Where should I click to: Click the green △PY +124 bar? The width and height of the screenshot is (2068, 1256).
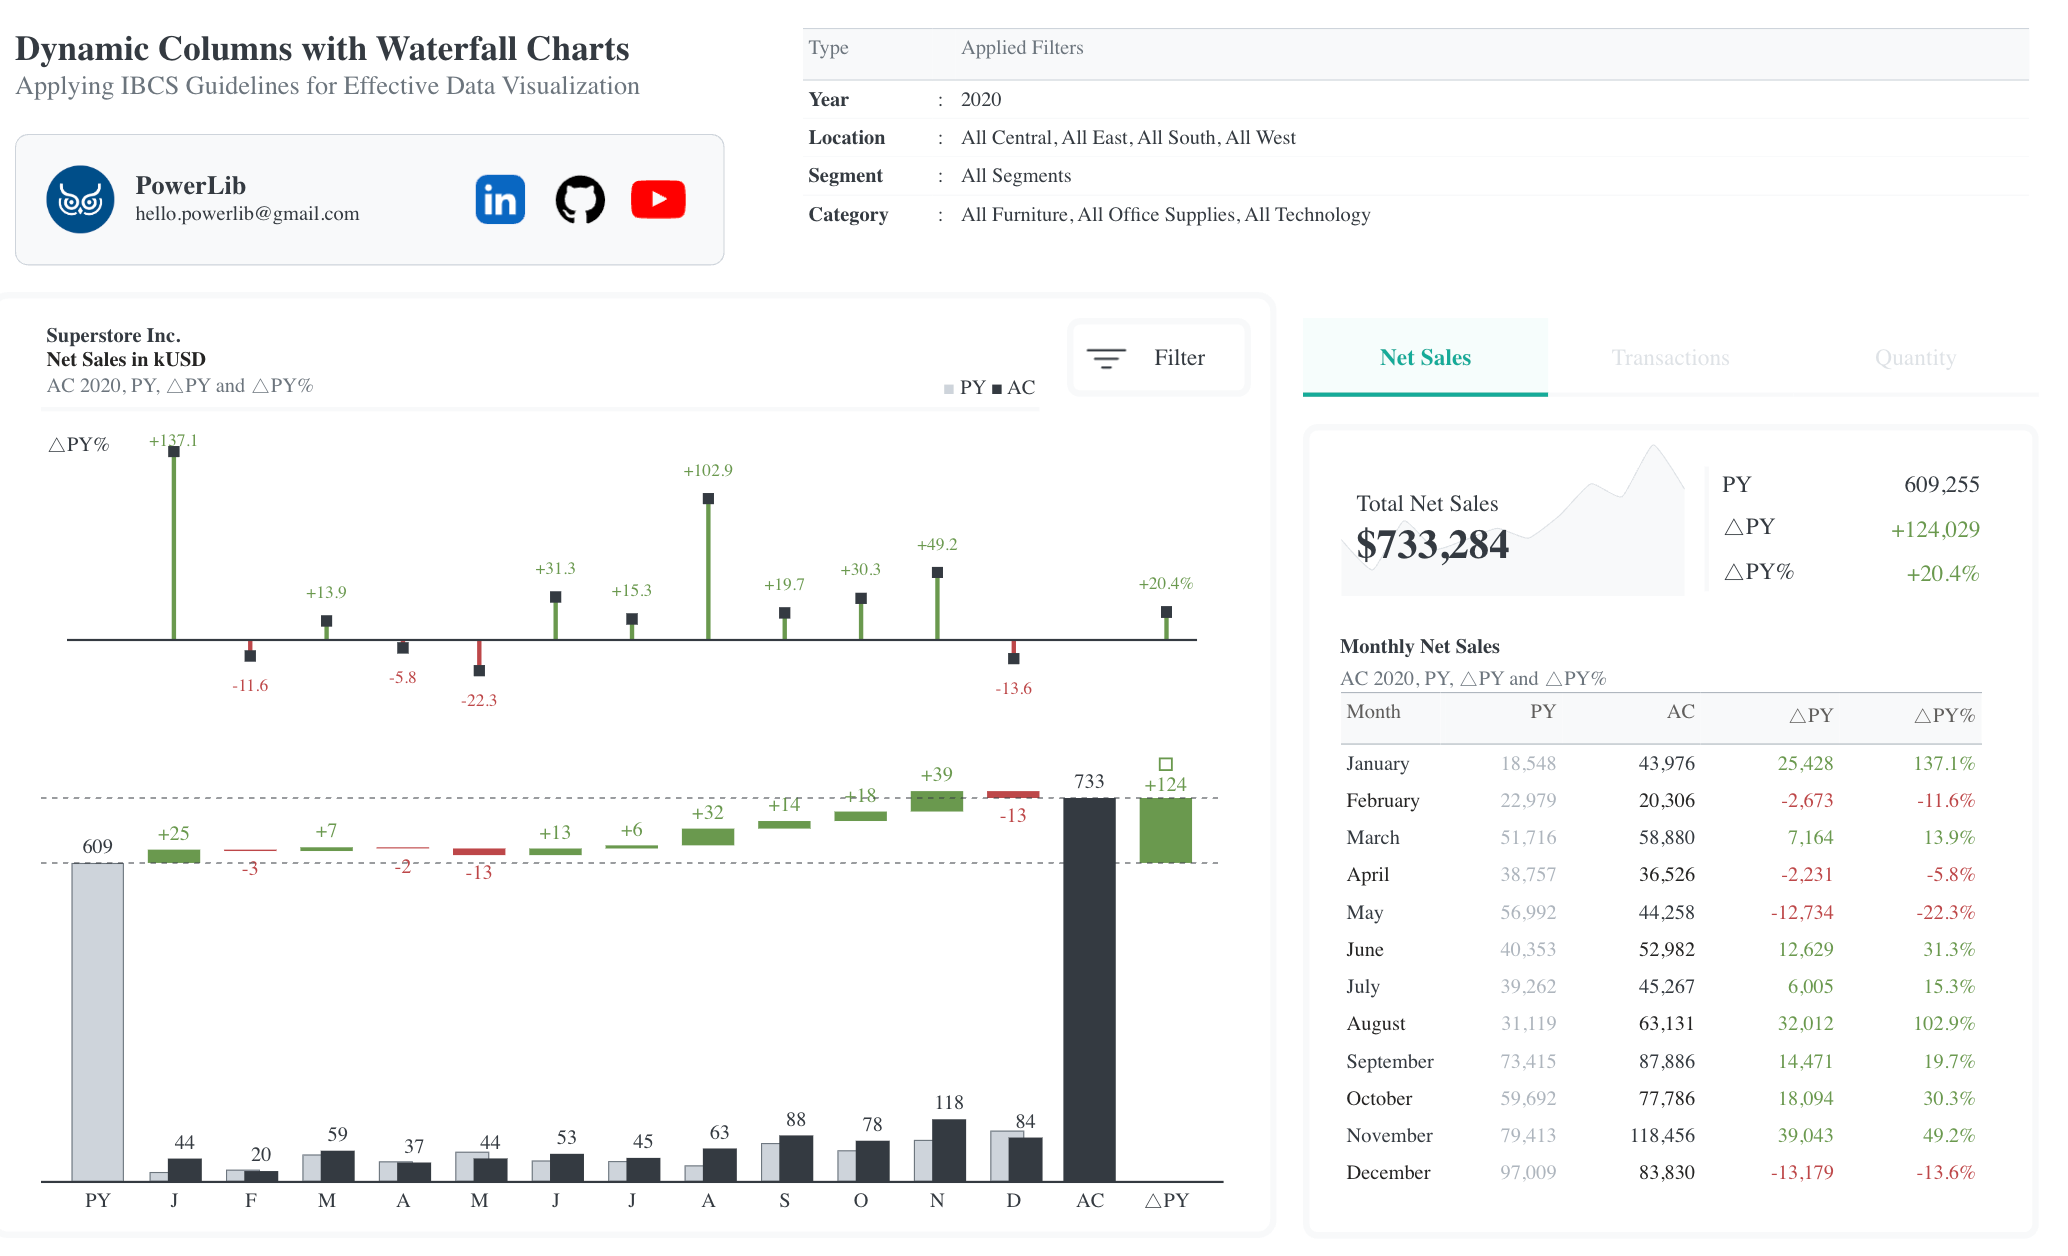pos(1166,830)
